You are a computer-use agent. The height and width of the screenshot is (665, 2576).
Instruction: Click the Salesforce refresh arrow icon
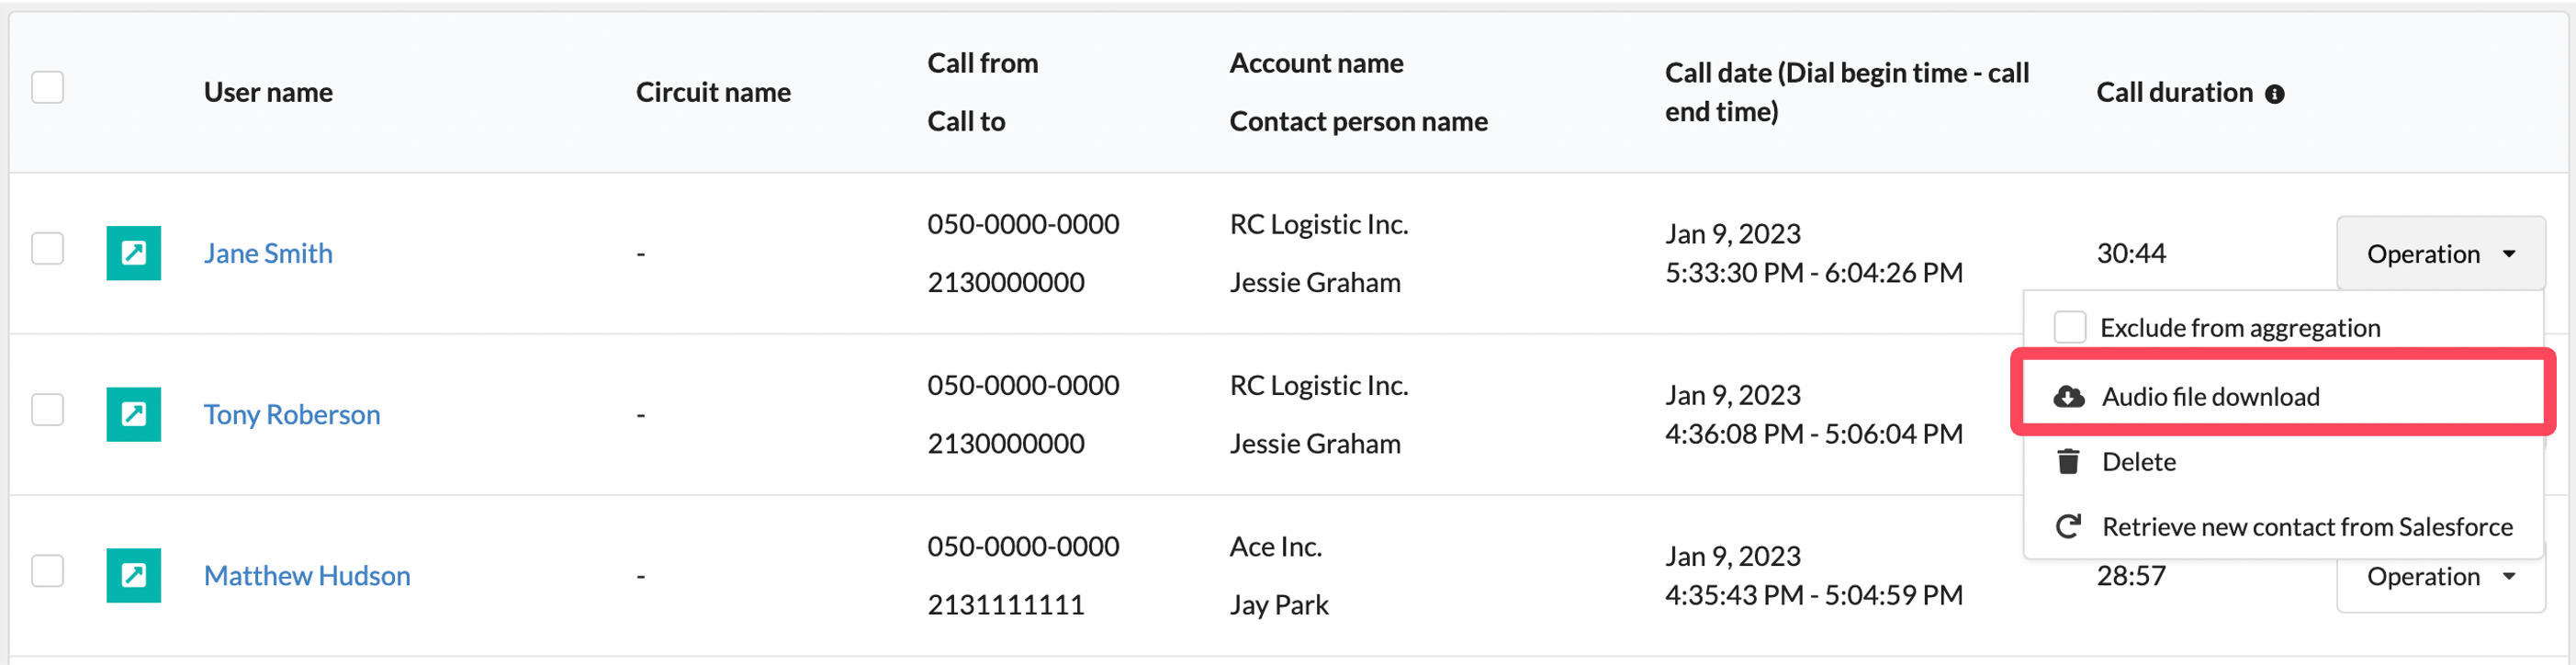[x=2068, y=526]
